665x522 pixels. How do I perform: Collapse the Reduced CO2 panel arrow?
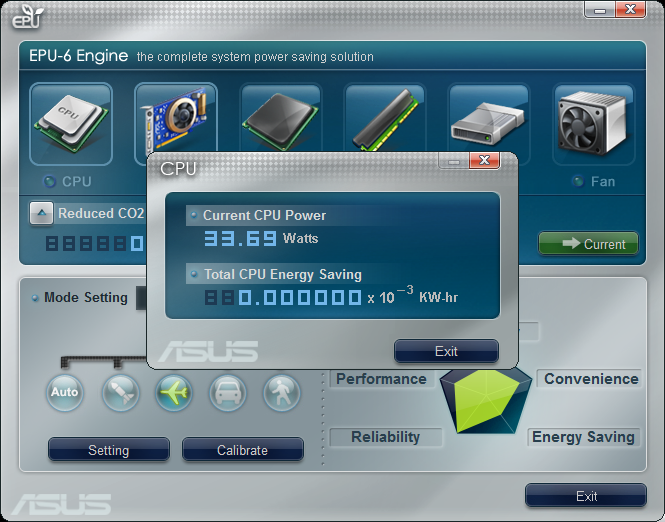coord(41,213)
